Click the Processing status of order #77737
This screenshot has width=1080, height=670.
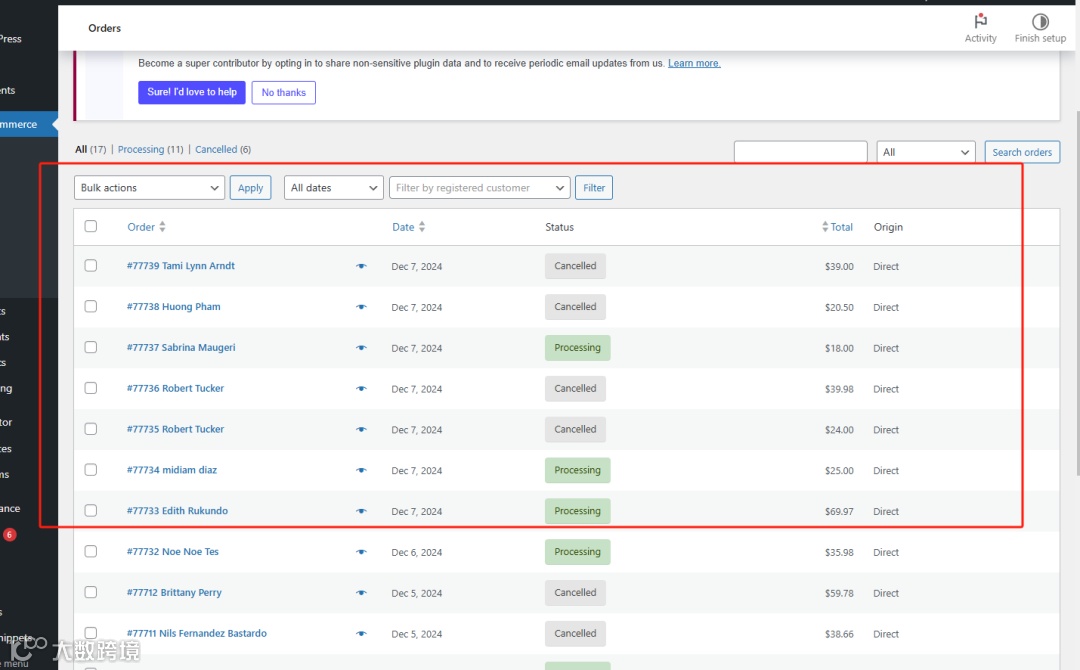pos(577,348)
